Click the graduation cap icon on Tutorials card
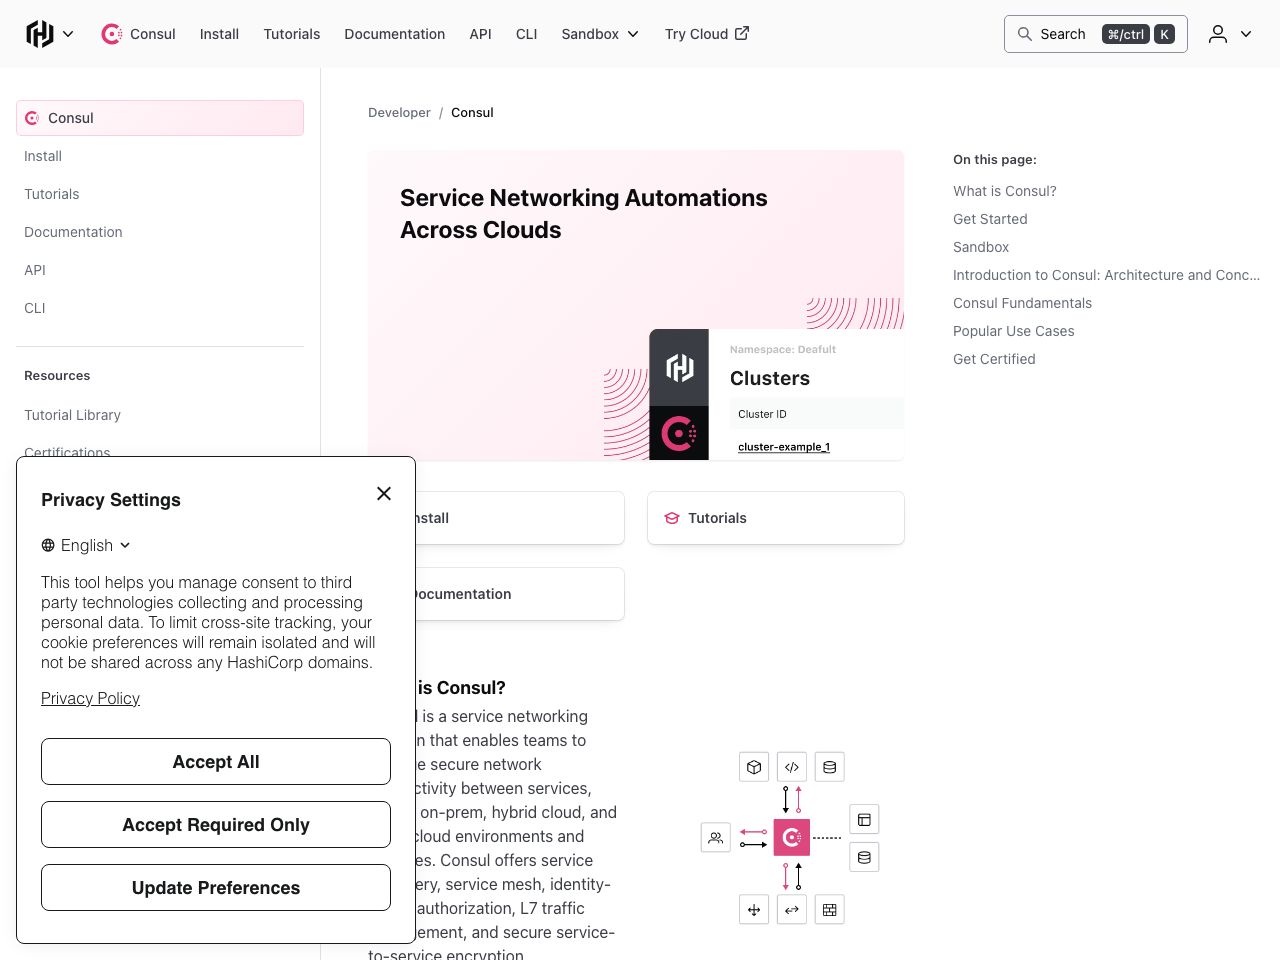This screenshot has width=1280, height=960. tap(671, 518)
